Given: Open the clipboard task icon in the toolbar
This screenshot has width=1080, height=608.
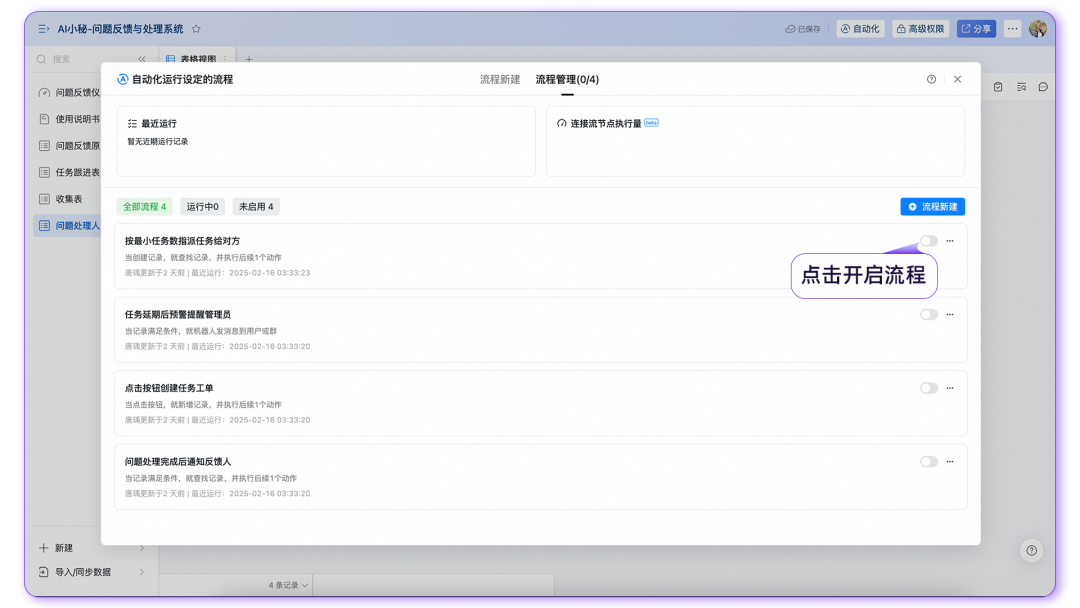Looking at the screenshot, I should [x=998, y=86].
